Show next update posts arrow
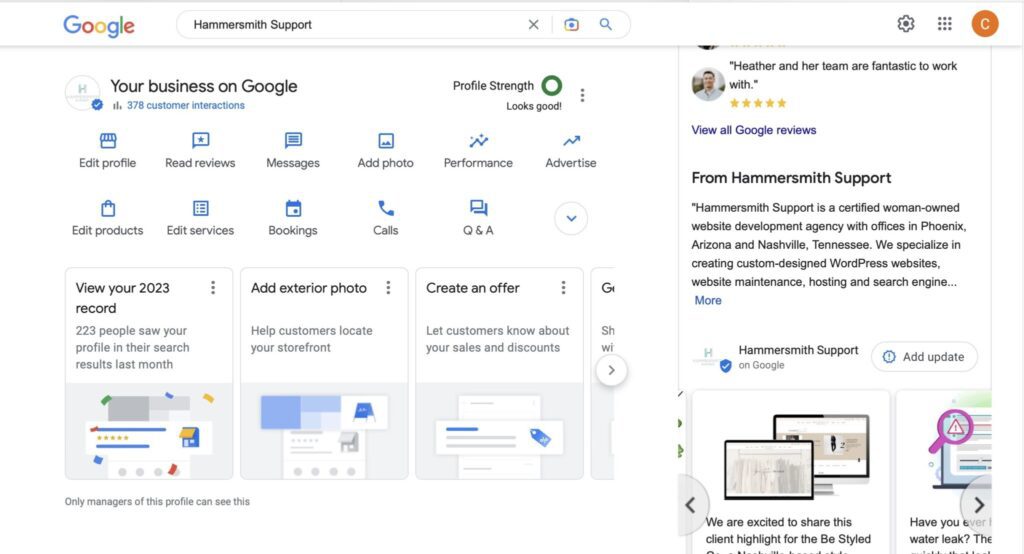The width and height of the screenshot is (1024, 554). pyautogui.click(x=978, y=505)
